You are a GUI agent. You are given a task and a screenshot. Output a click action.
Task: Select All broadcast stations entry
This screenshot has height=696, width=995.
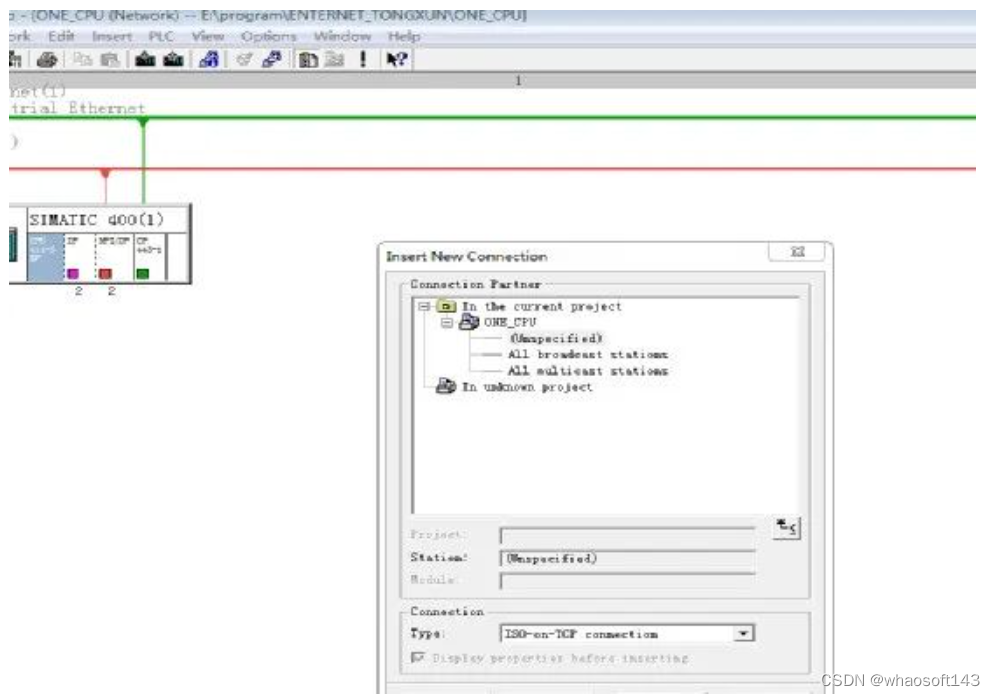point(588,354)
